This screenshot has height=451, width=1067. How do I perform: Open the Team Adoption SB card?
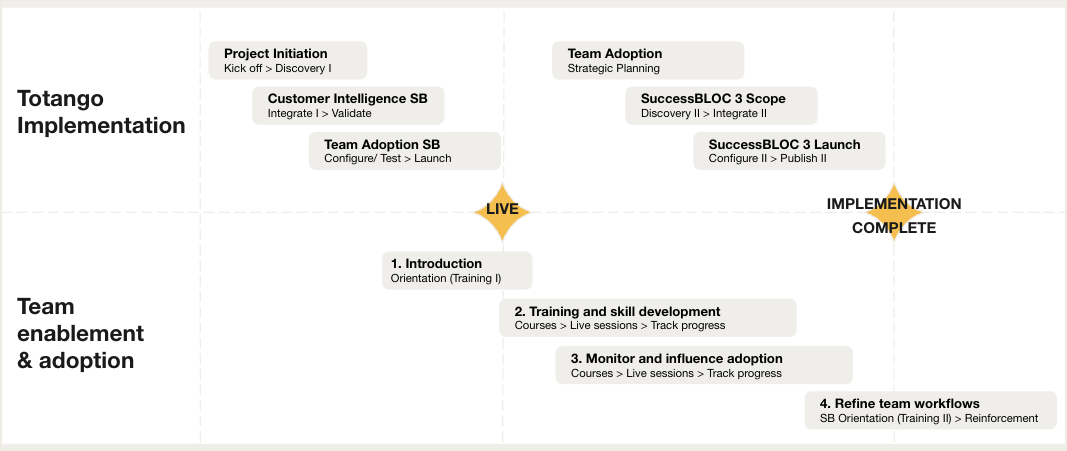pyautogui.click(x=405, y=151)
